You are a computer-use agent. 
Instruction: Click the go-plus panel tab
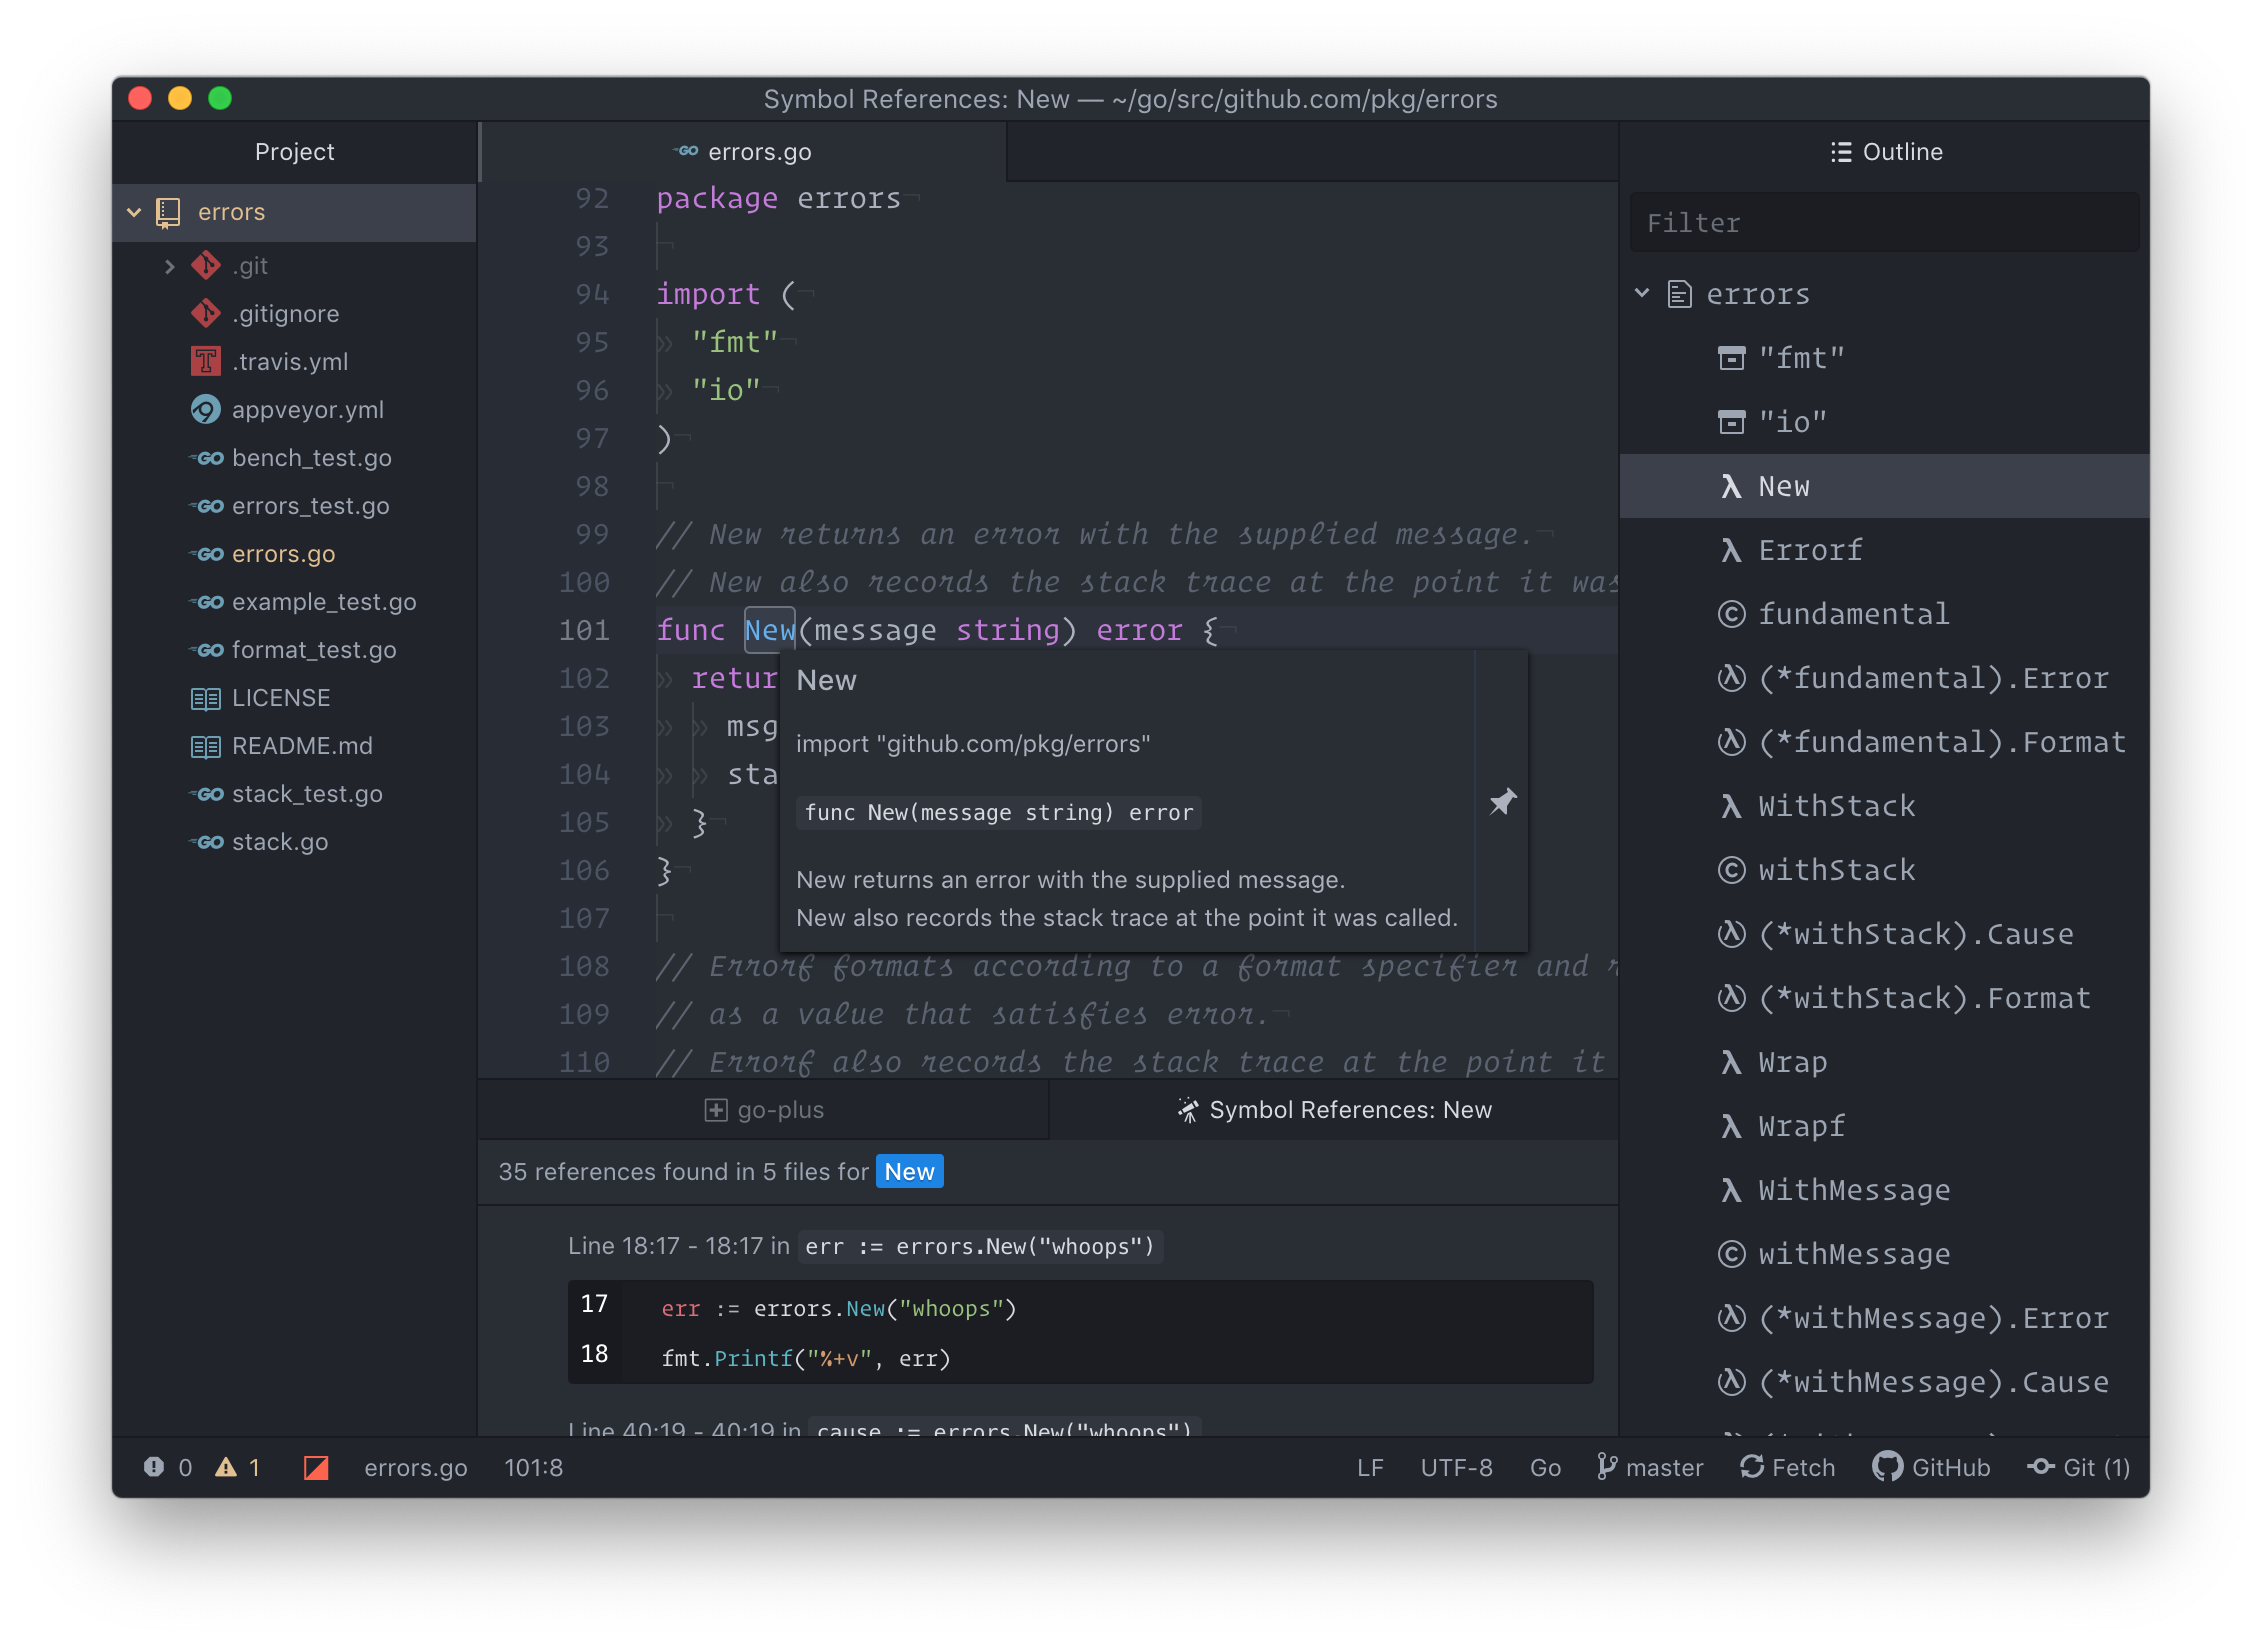pos(766,1108)
